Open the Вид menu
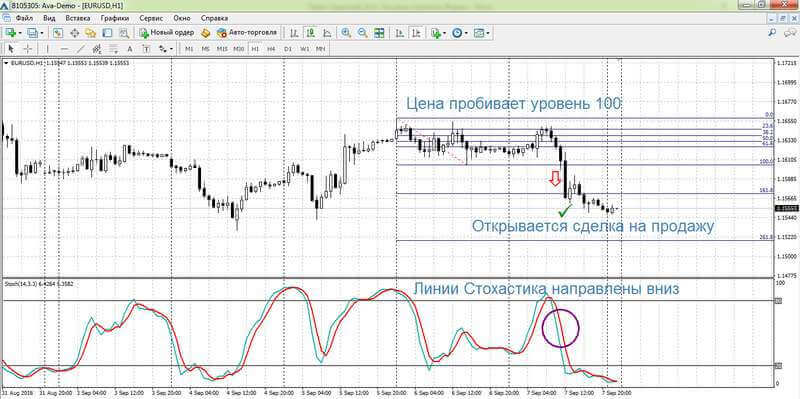Image resolution: width=800 pixels, height=399 pixels. [49, 18]
